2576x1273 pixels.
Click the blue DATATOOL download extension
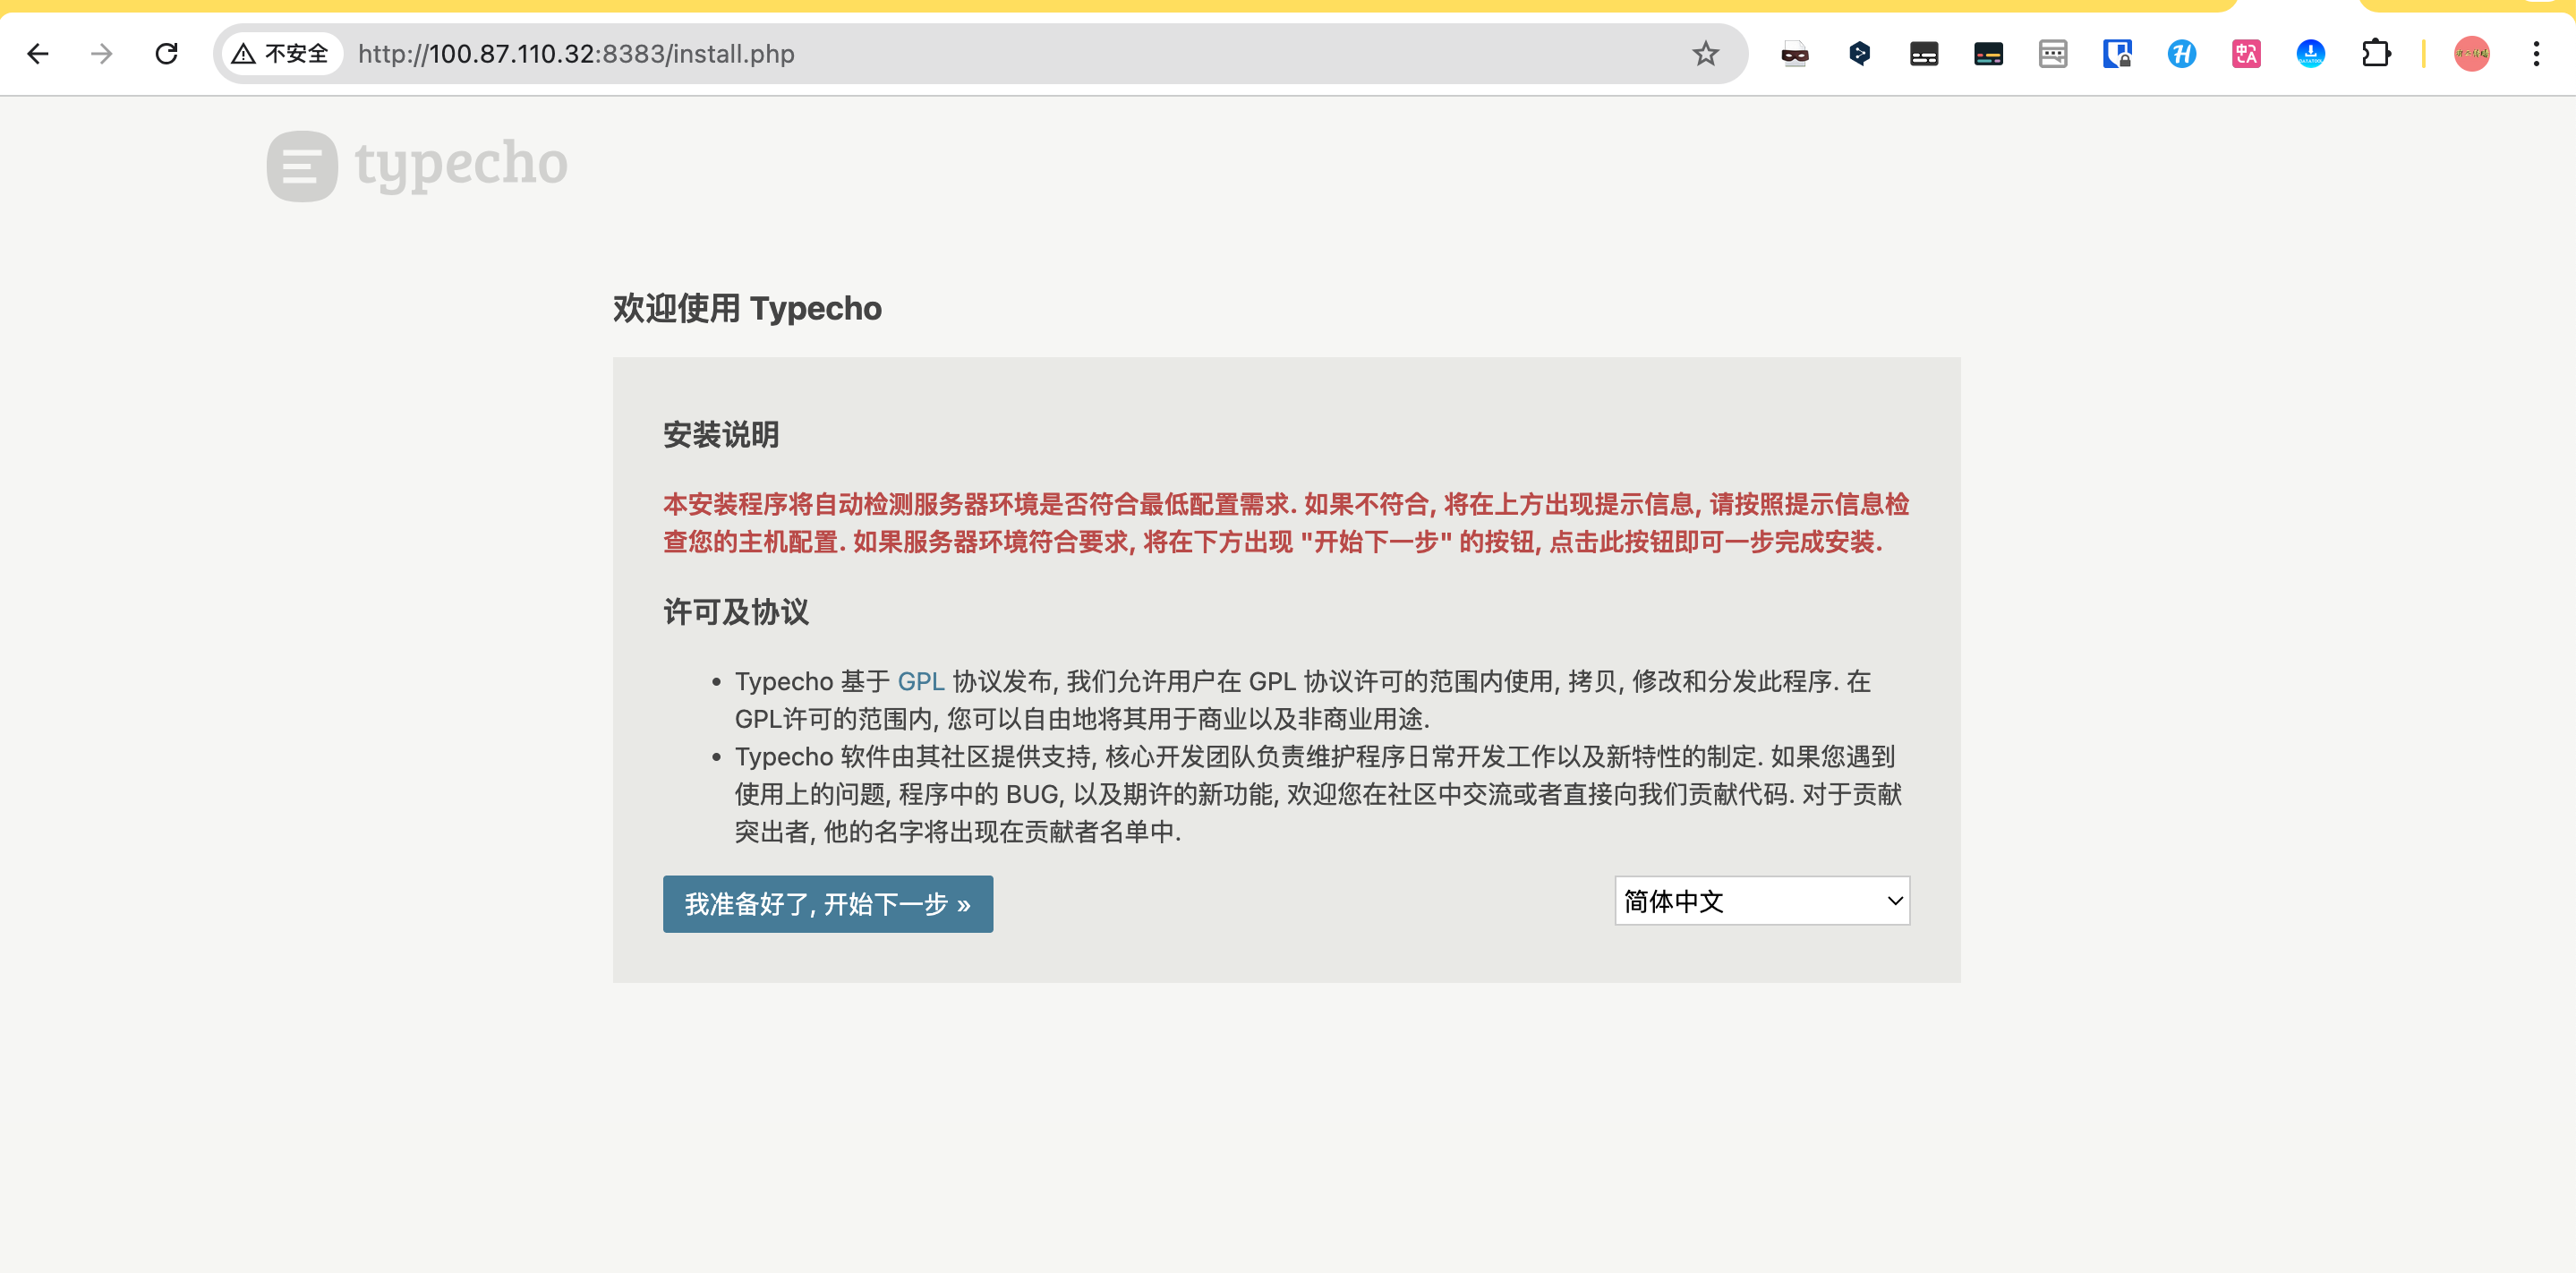pos(2310,54)
